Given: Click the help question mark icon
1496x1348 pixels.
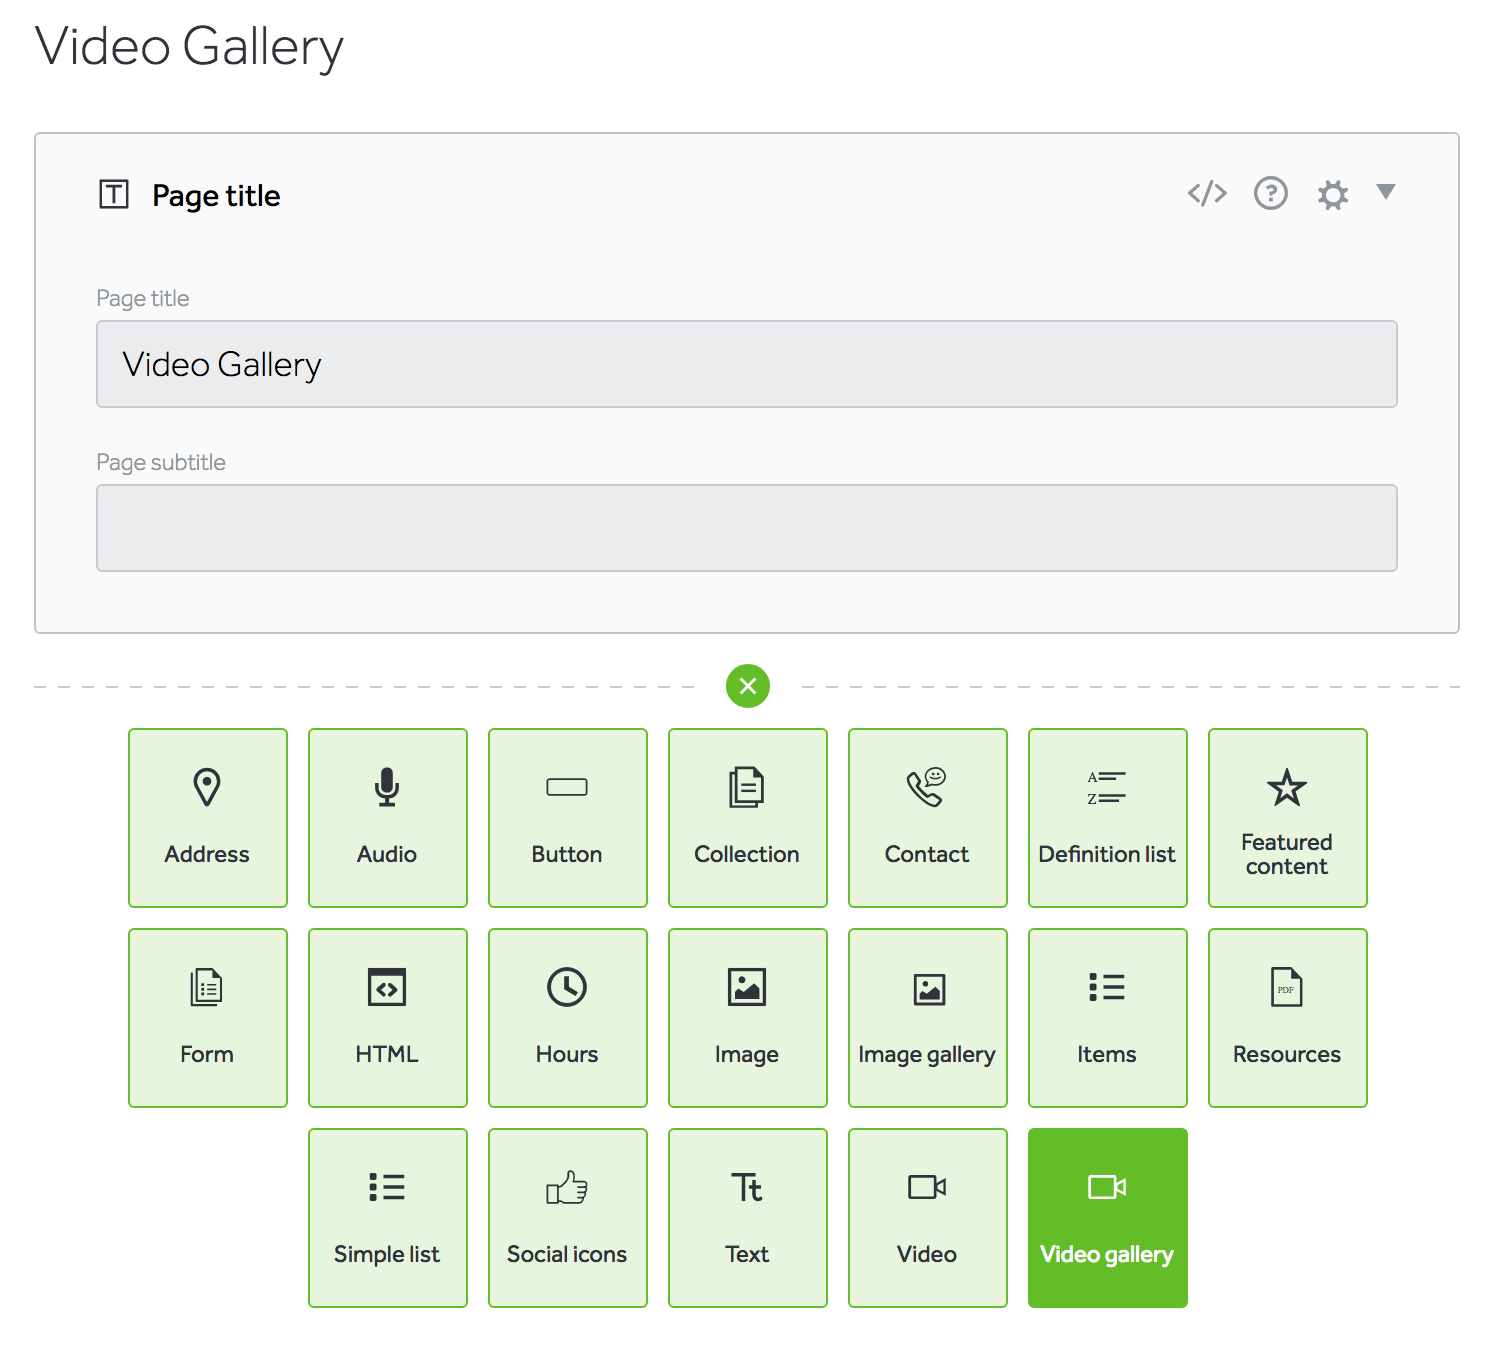Looking at the screenshot, I should [x=1270, y=193].
